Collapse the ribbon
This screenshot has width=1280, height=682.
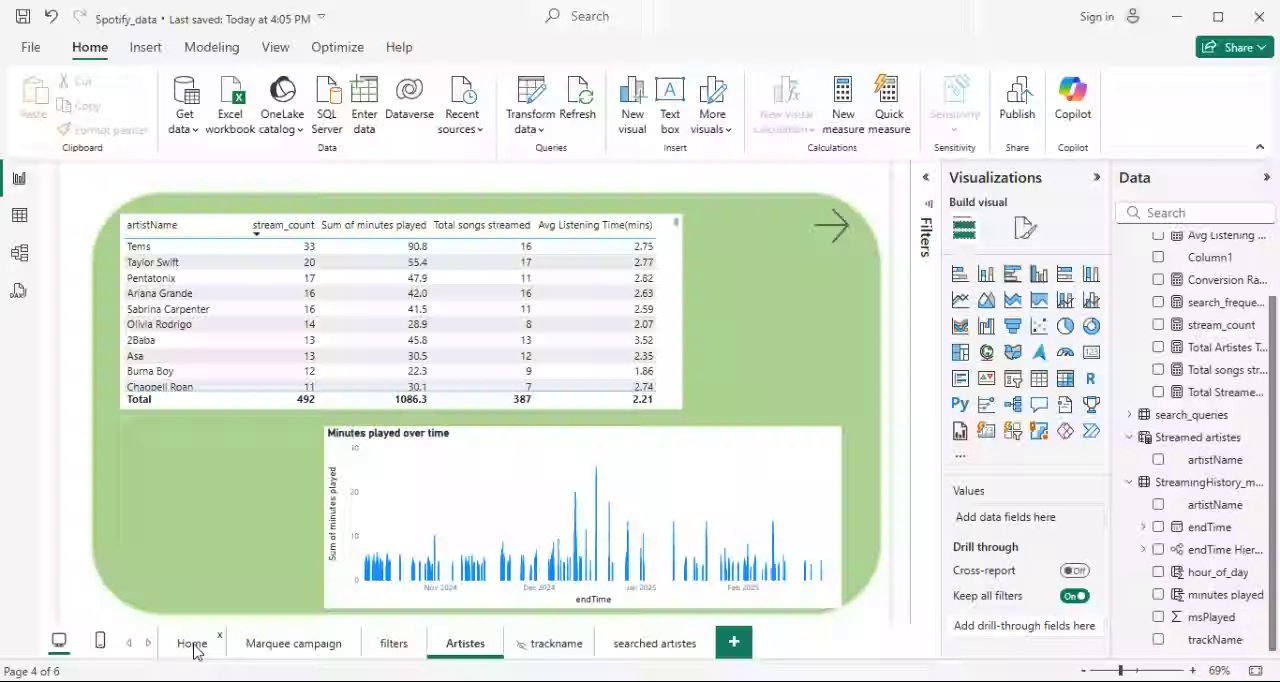(1260, 147)
